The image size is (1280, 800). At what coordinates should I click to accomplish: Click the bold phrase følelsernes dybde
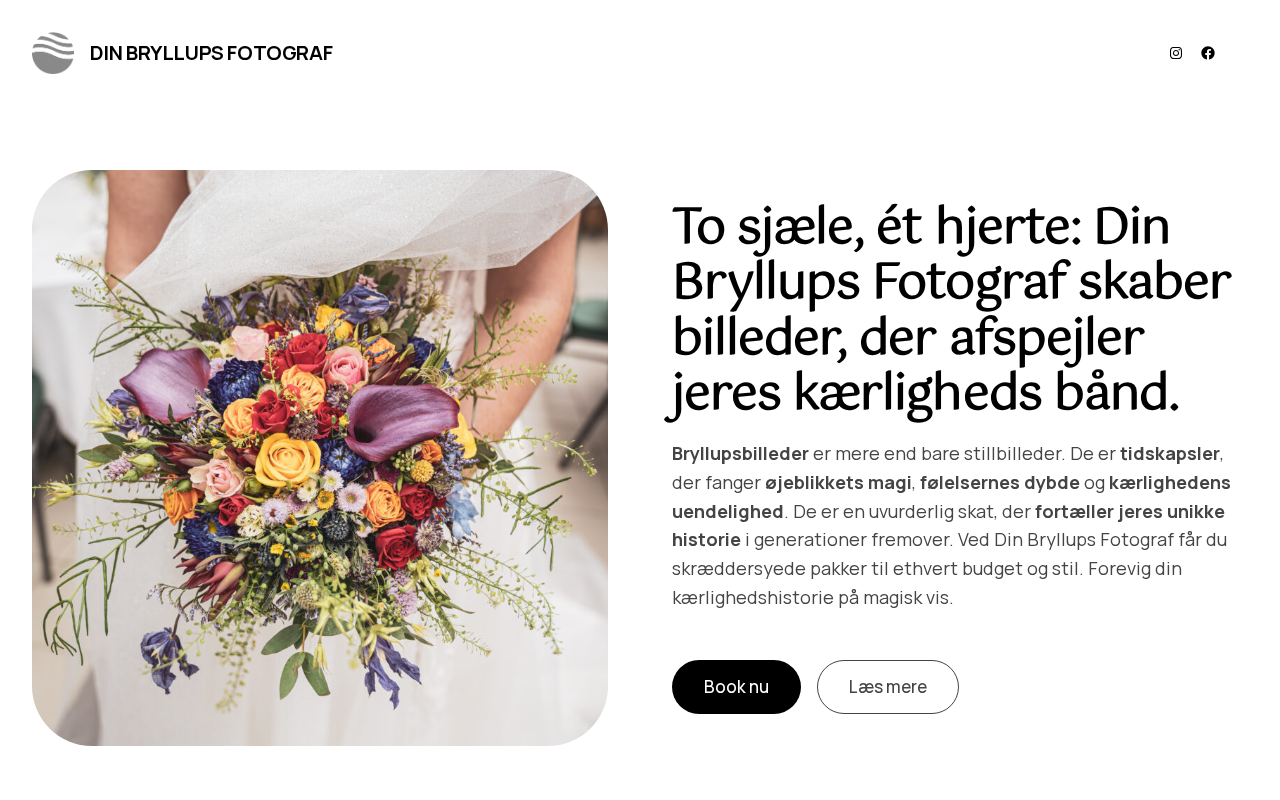click(1000, 482)
